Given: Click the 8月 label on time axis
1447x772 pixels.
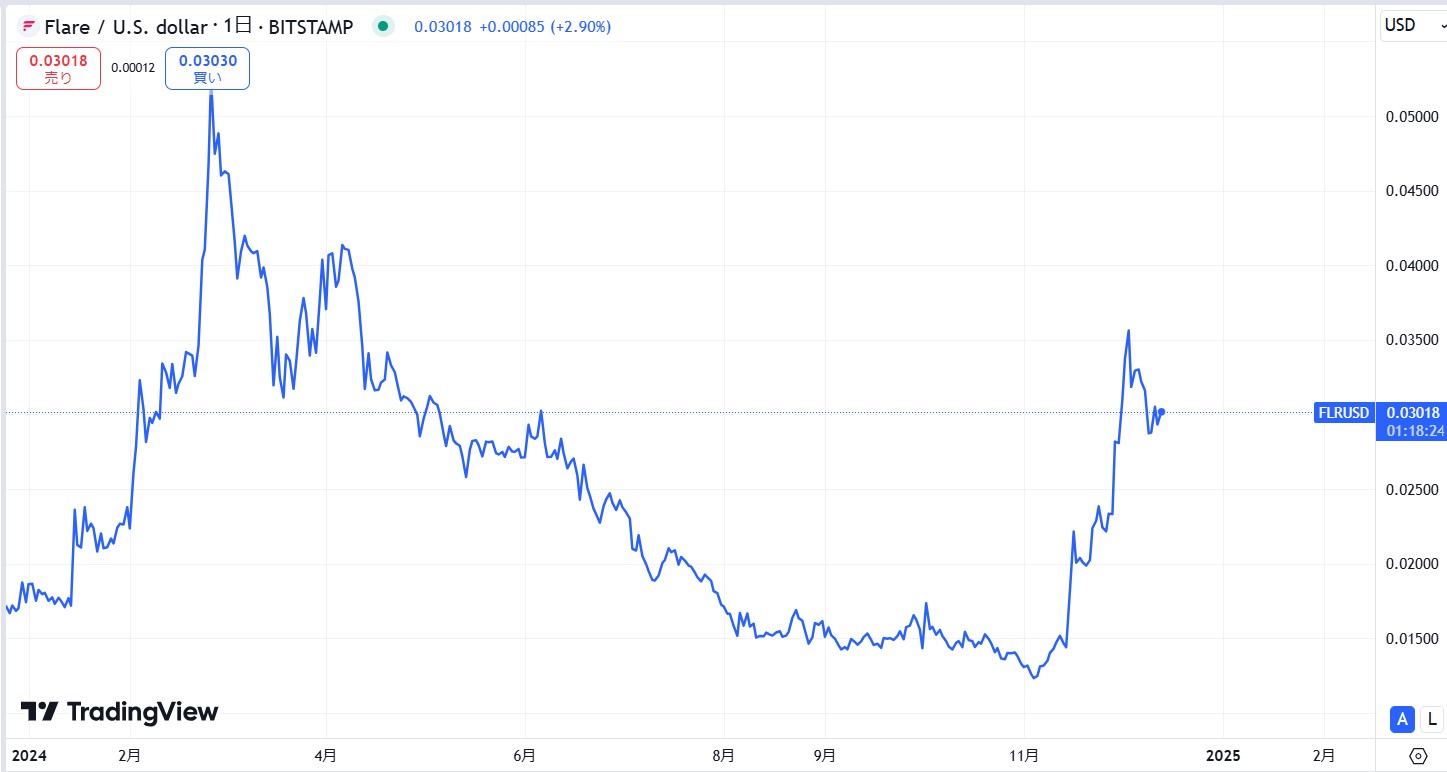Looking at the screenshot, I should pyautogui.click(x=725, y=755).
